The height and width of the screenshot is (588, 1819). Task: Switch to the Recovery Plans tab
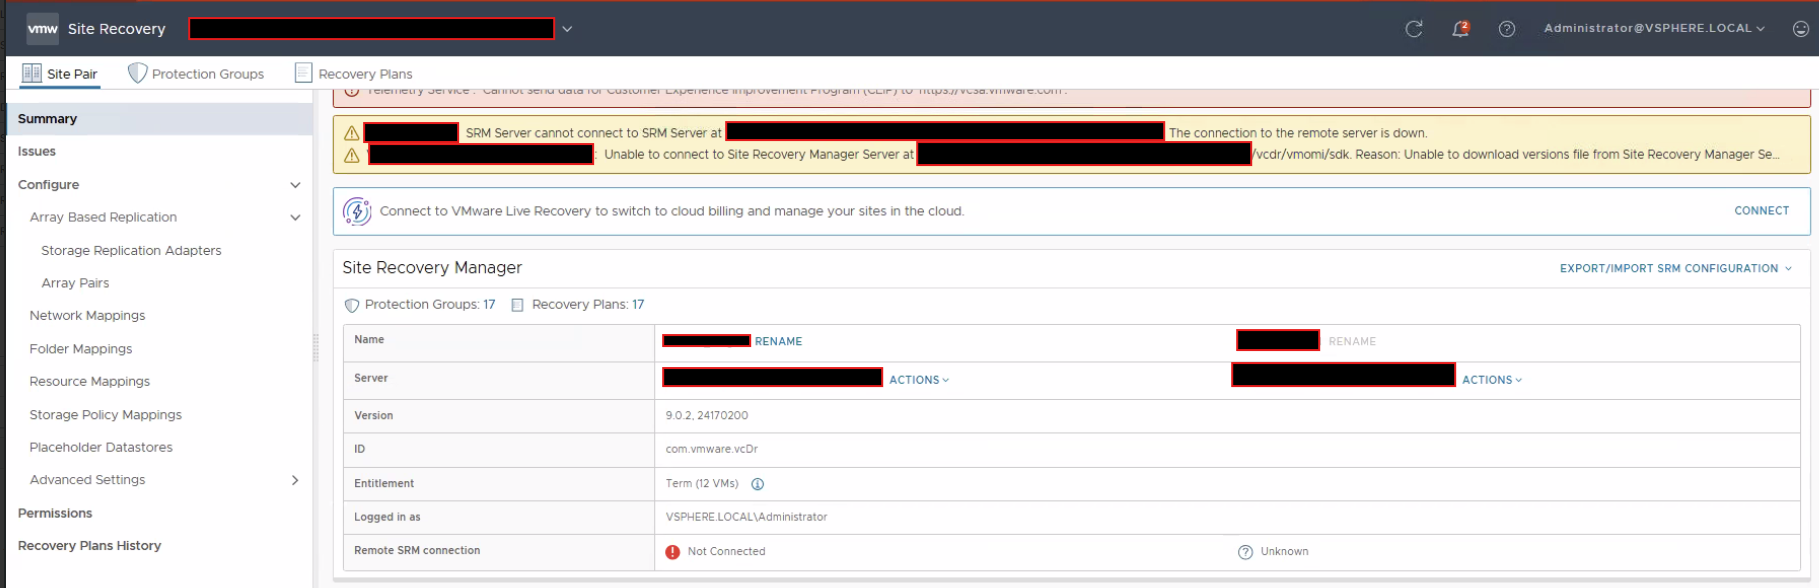(x=364, y=74)
